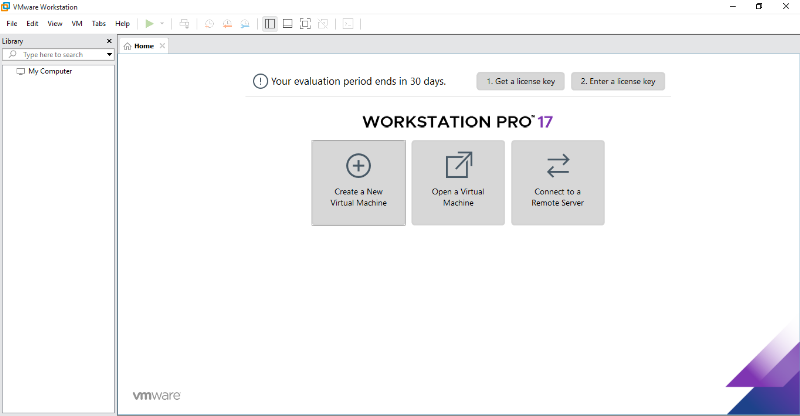Click the home icon on the Home tab
This screenshot has width=800, height=416.
(x=128, y=46)
